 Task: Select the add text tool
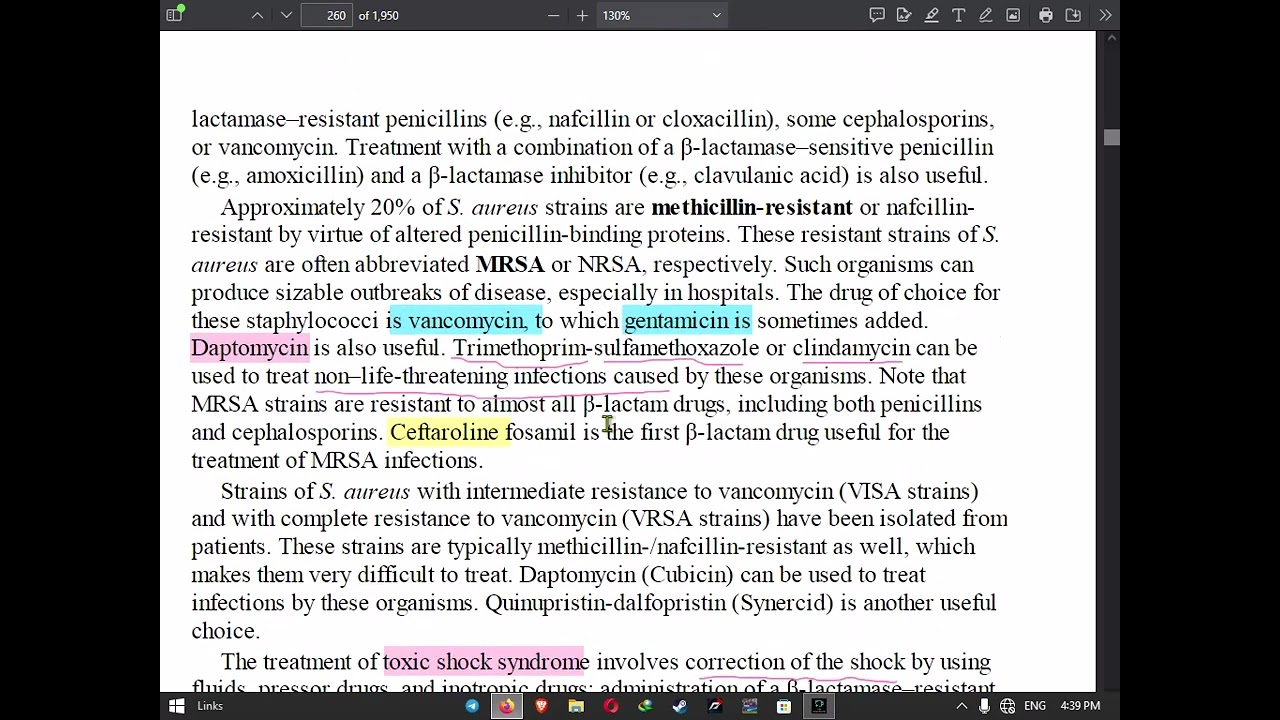pos(958,15)
